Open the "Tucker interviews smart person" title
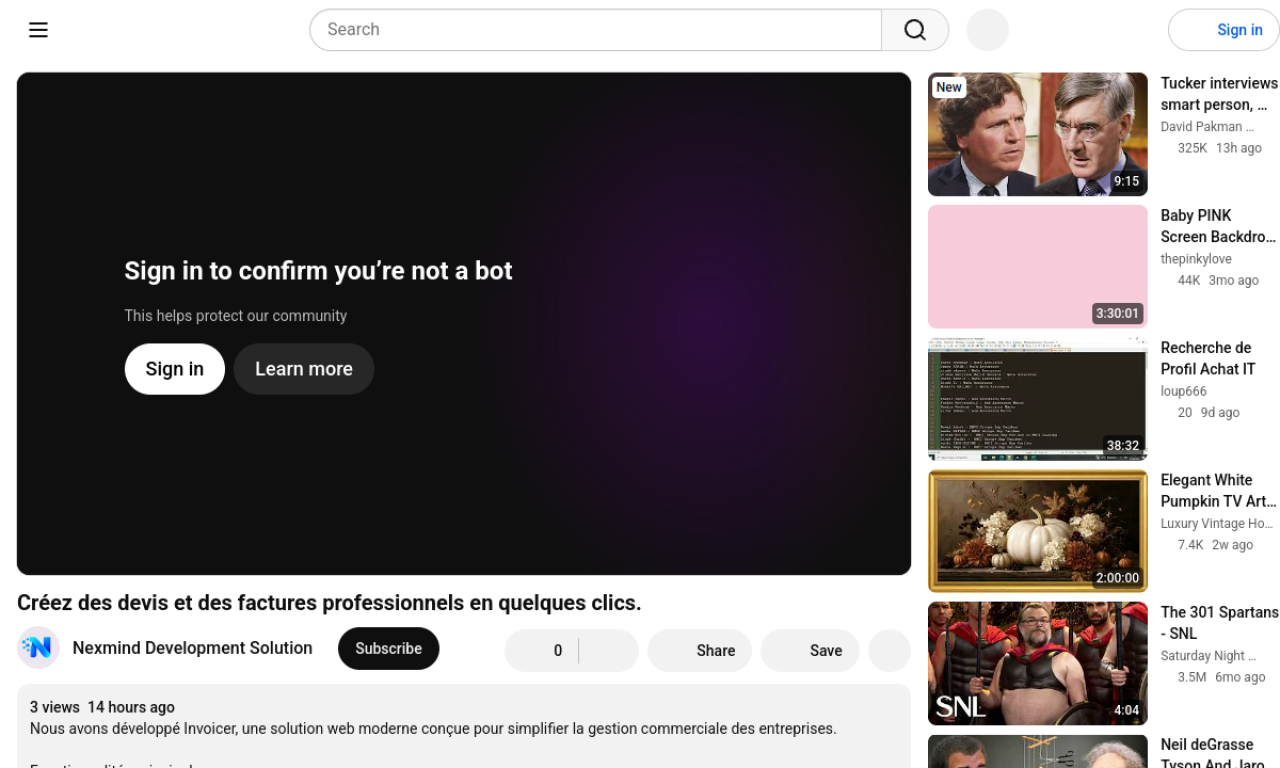Image resolution: width=1280 pixels, height=768 pixels. point(1219,94)
